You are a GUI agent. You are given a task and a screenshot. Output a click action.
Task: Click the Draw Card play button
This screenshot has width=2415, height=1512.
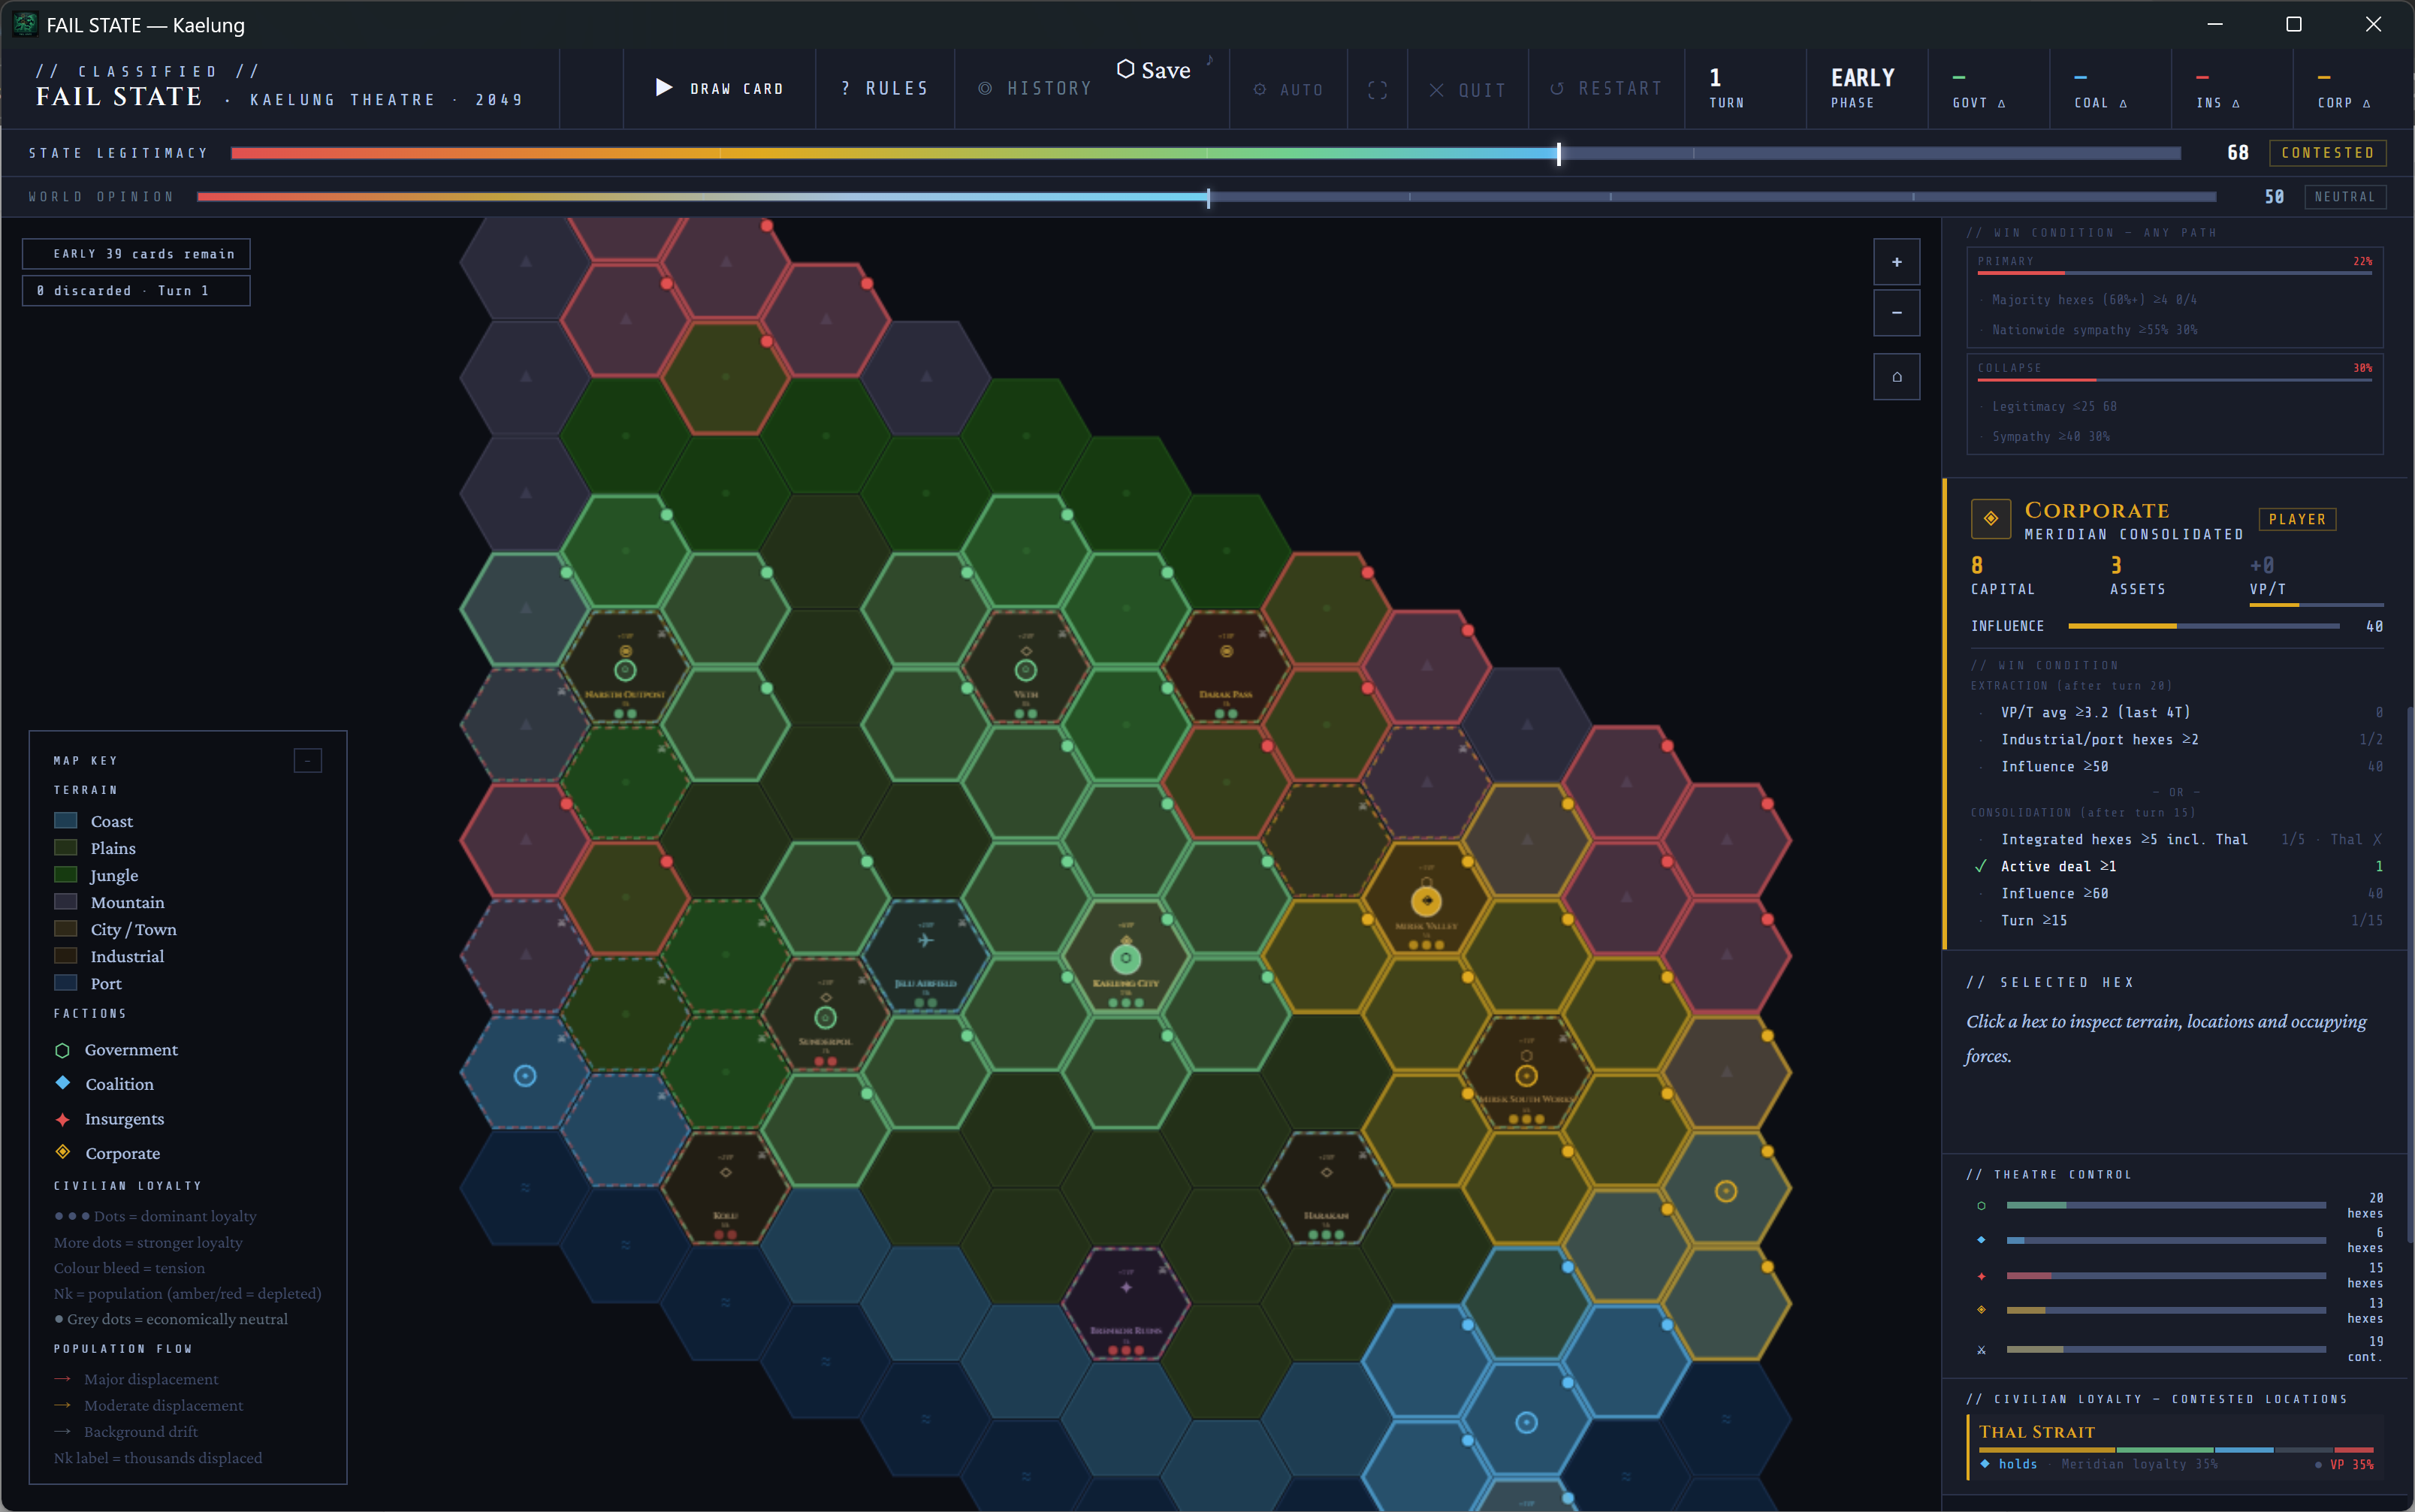click(x=719, y=88)
